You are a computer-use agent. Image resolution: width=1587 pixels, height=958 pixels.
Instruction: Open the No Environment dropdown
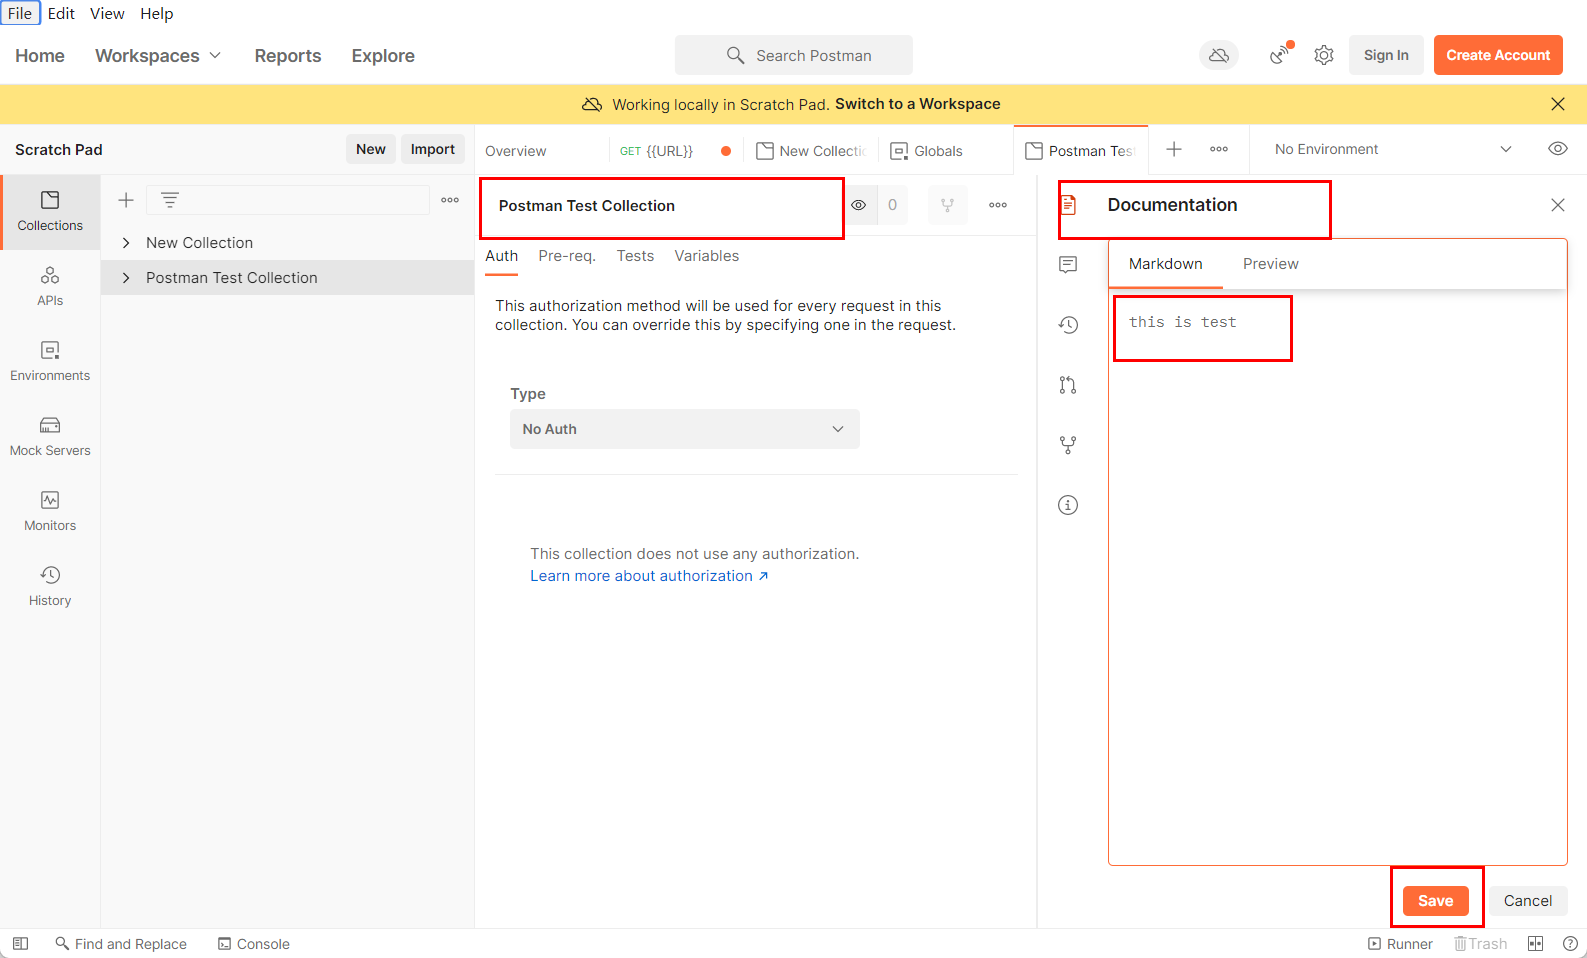tap(1393, 149)
